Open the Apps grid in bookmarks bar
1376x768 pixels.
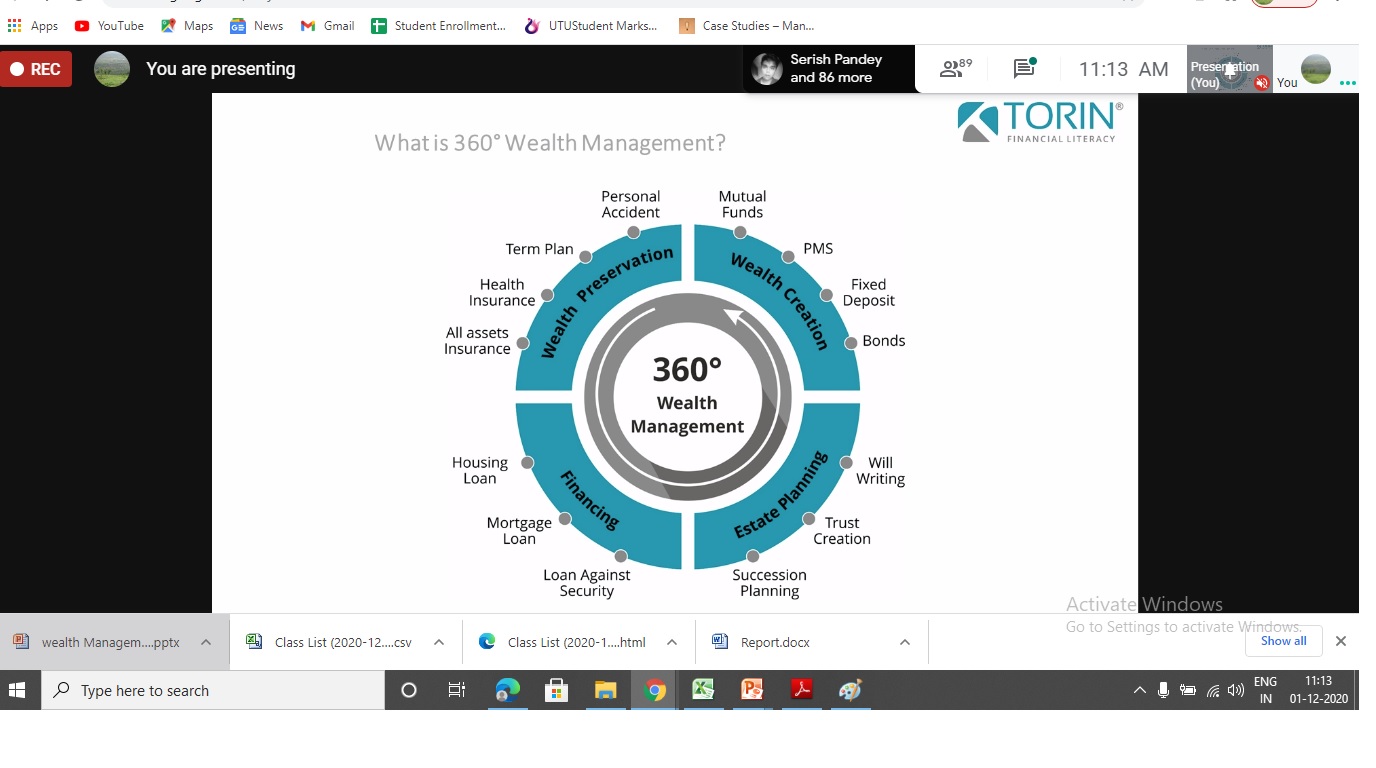[x=33, y=26]
